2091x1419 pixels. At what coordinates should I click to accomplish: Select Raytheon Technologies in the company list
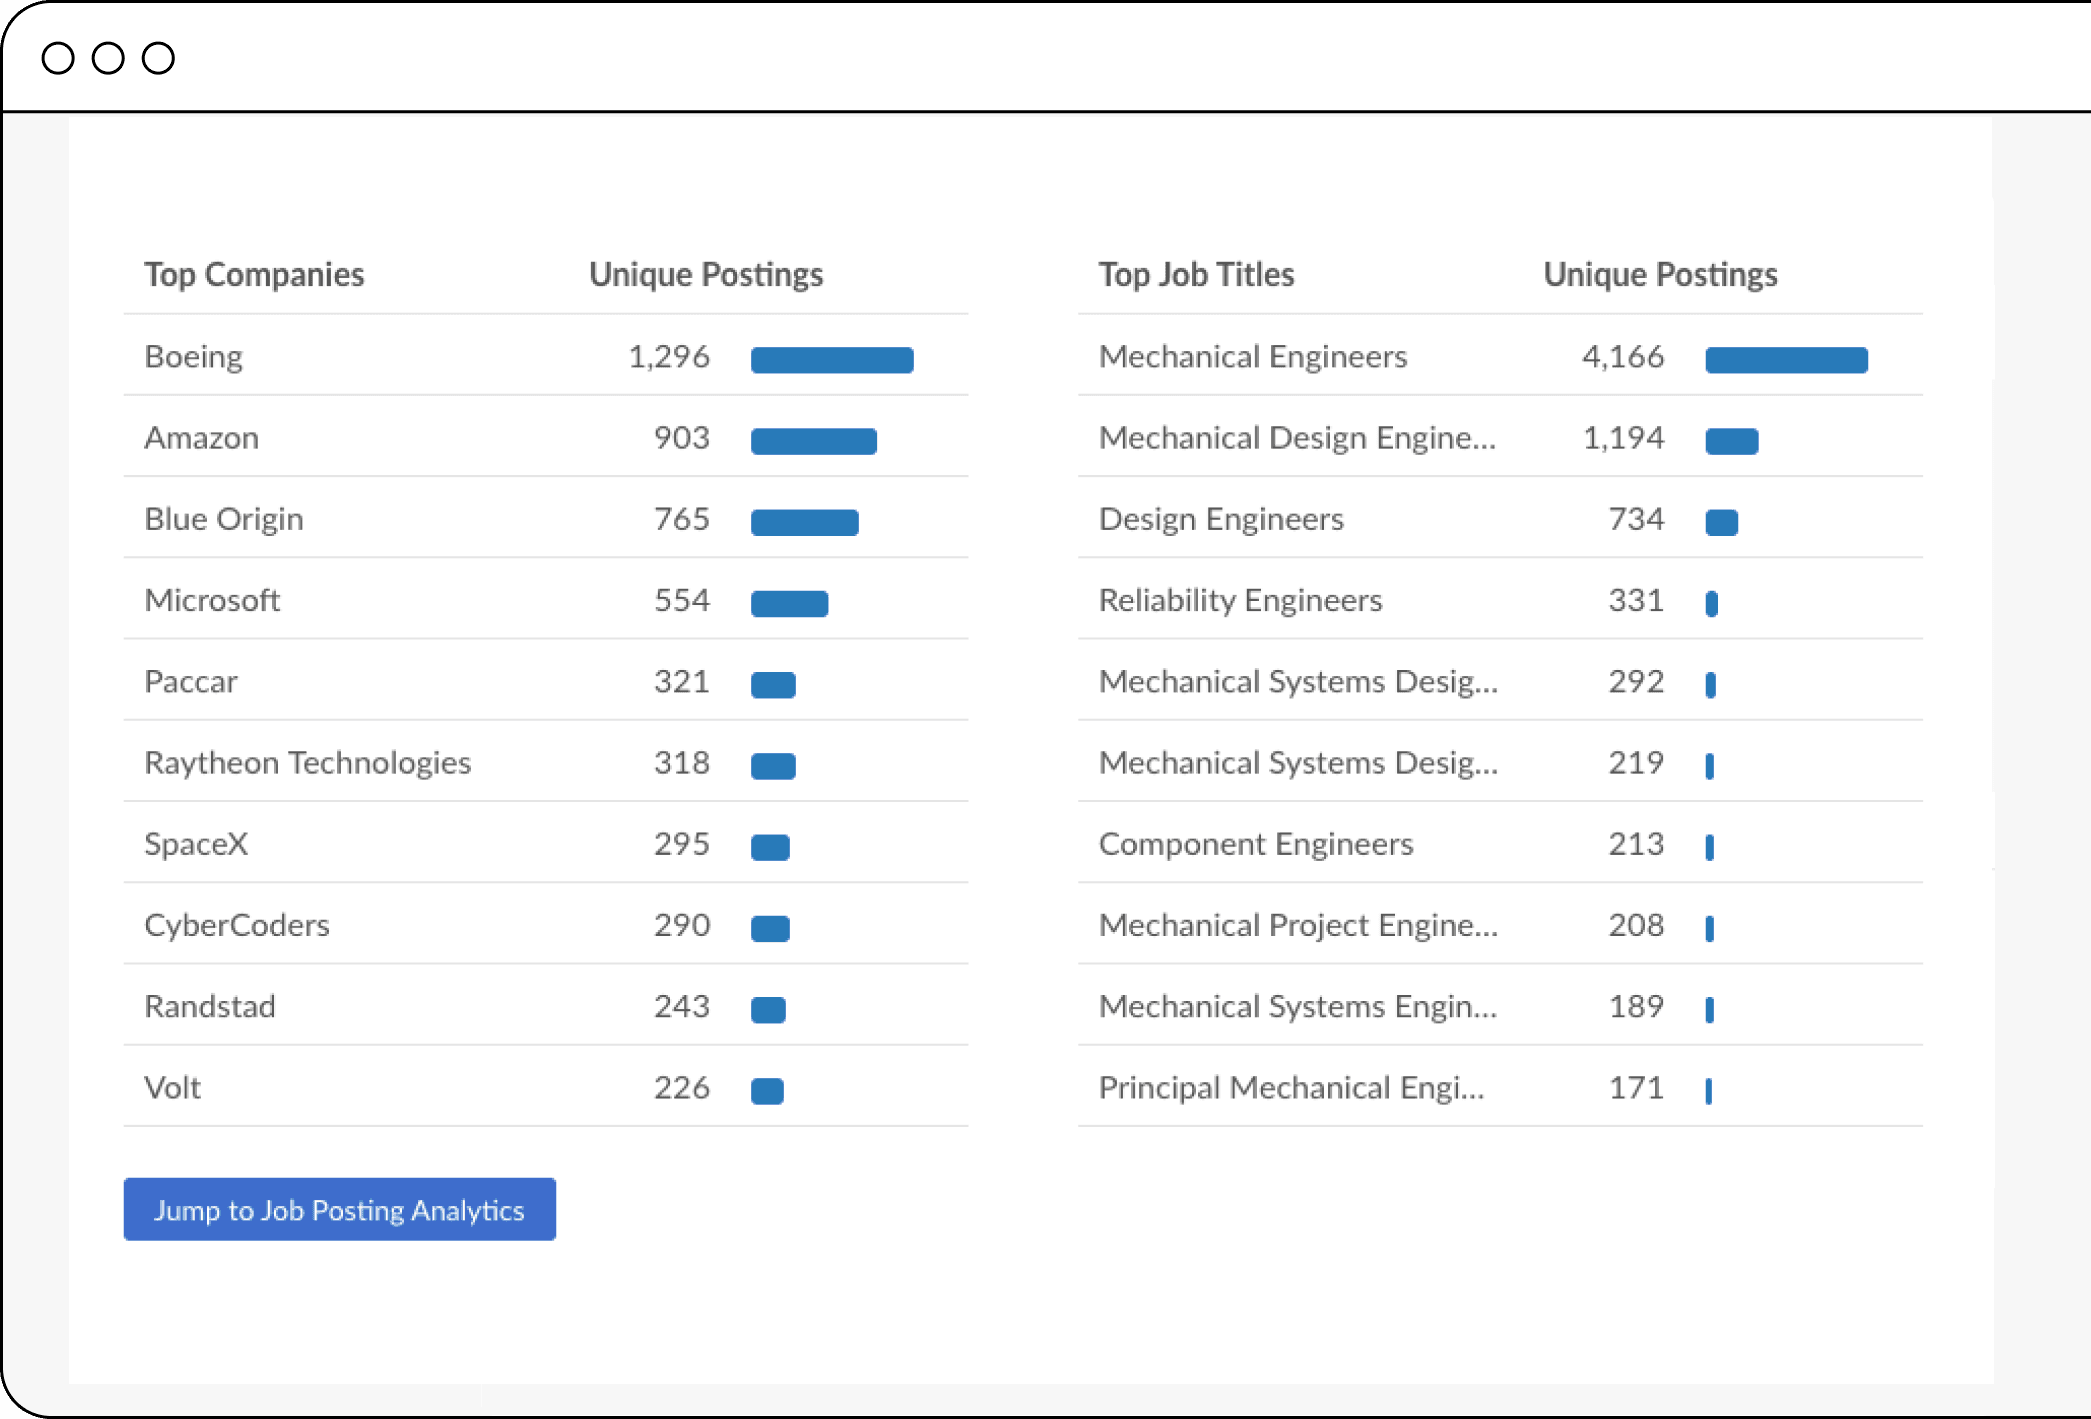click(307, 763)
